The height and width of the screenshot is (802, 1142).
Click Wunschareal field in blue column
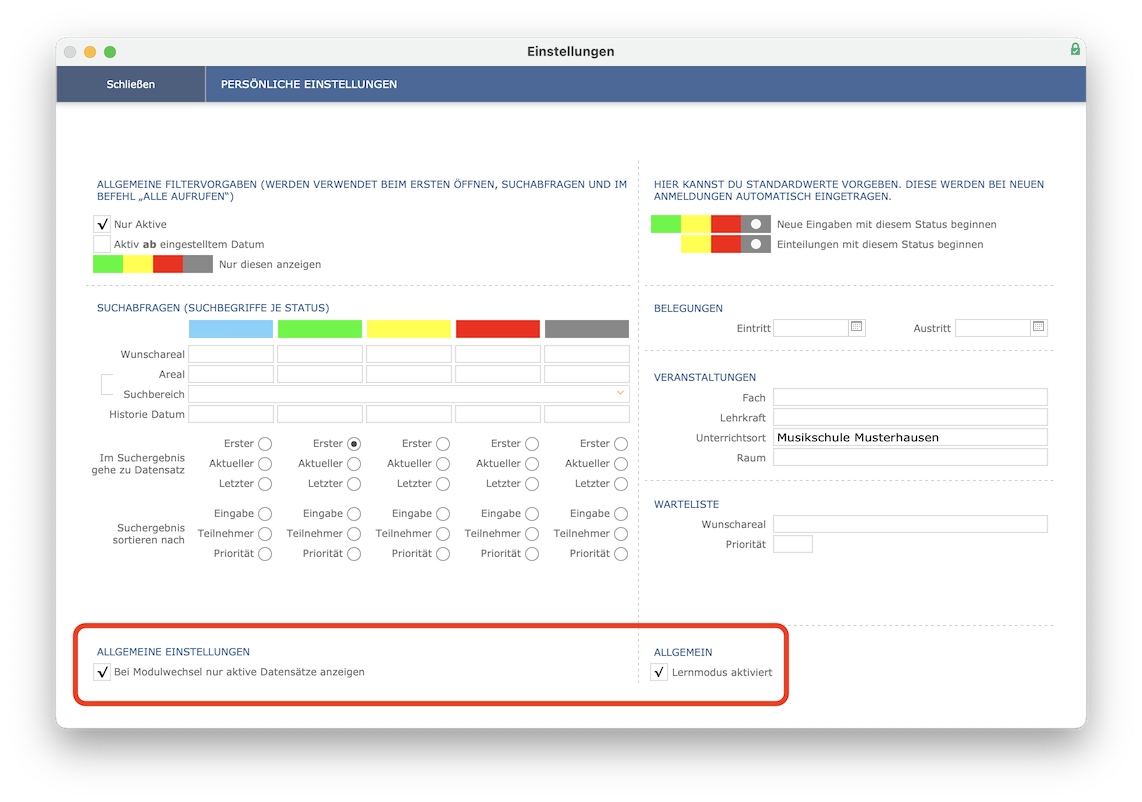(231, 354)
